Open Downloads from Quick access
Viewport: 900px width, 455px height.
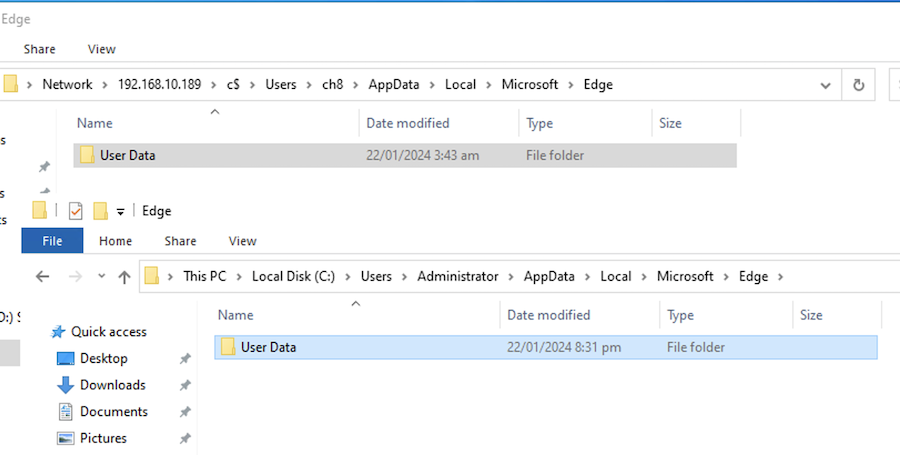(112, 385)
